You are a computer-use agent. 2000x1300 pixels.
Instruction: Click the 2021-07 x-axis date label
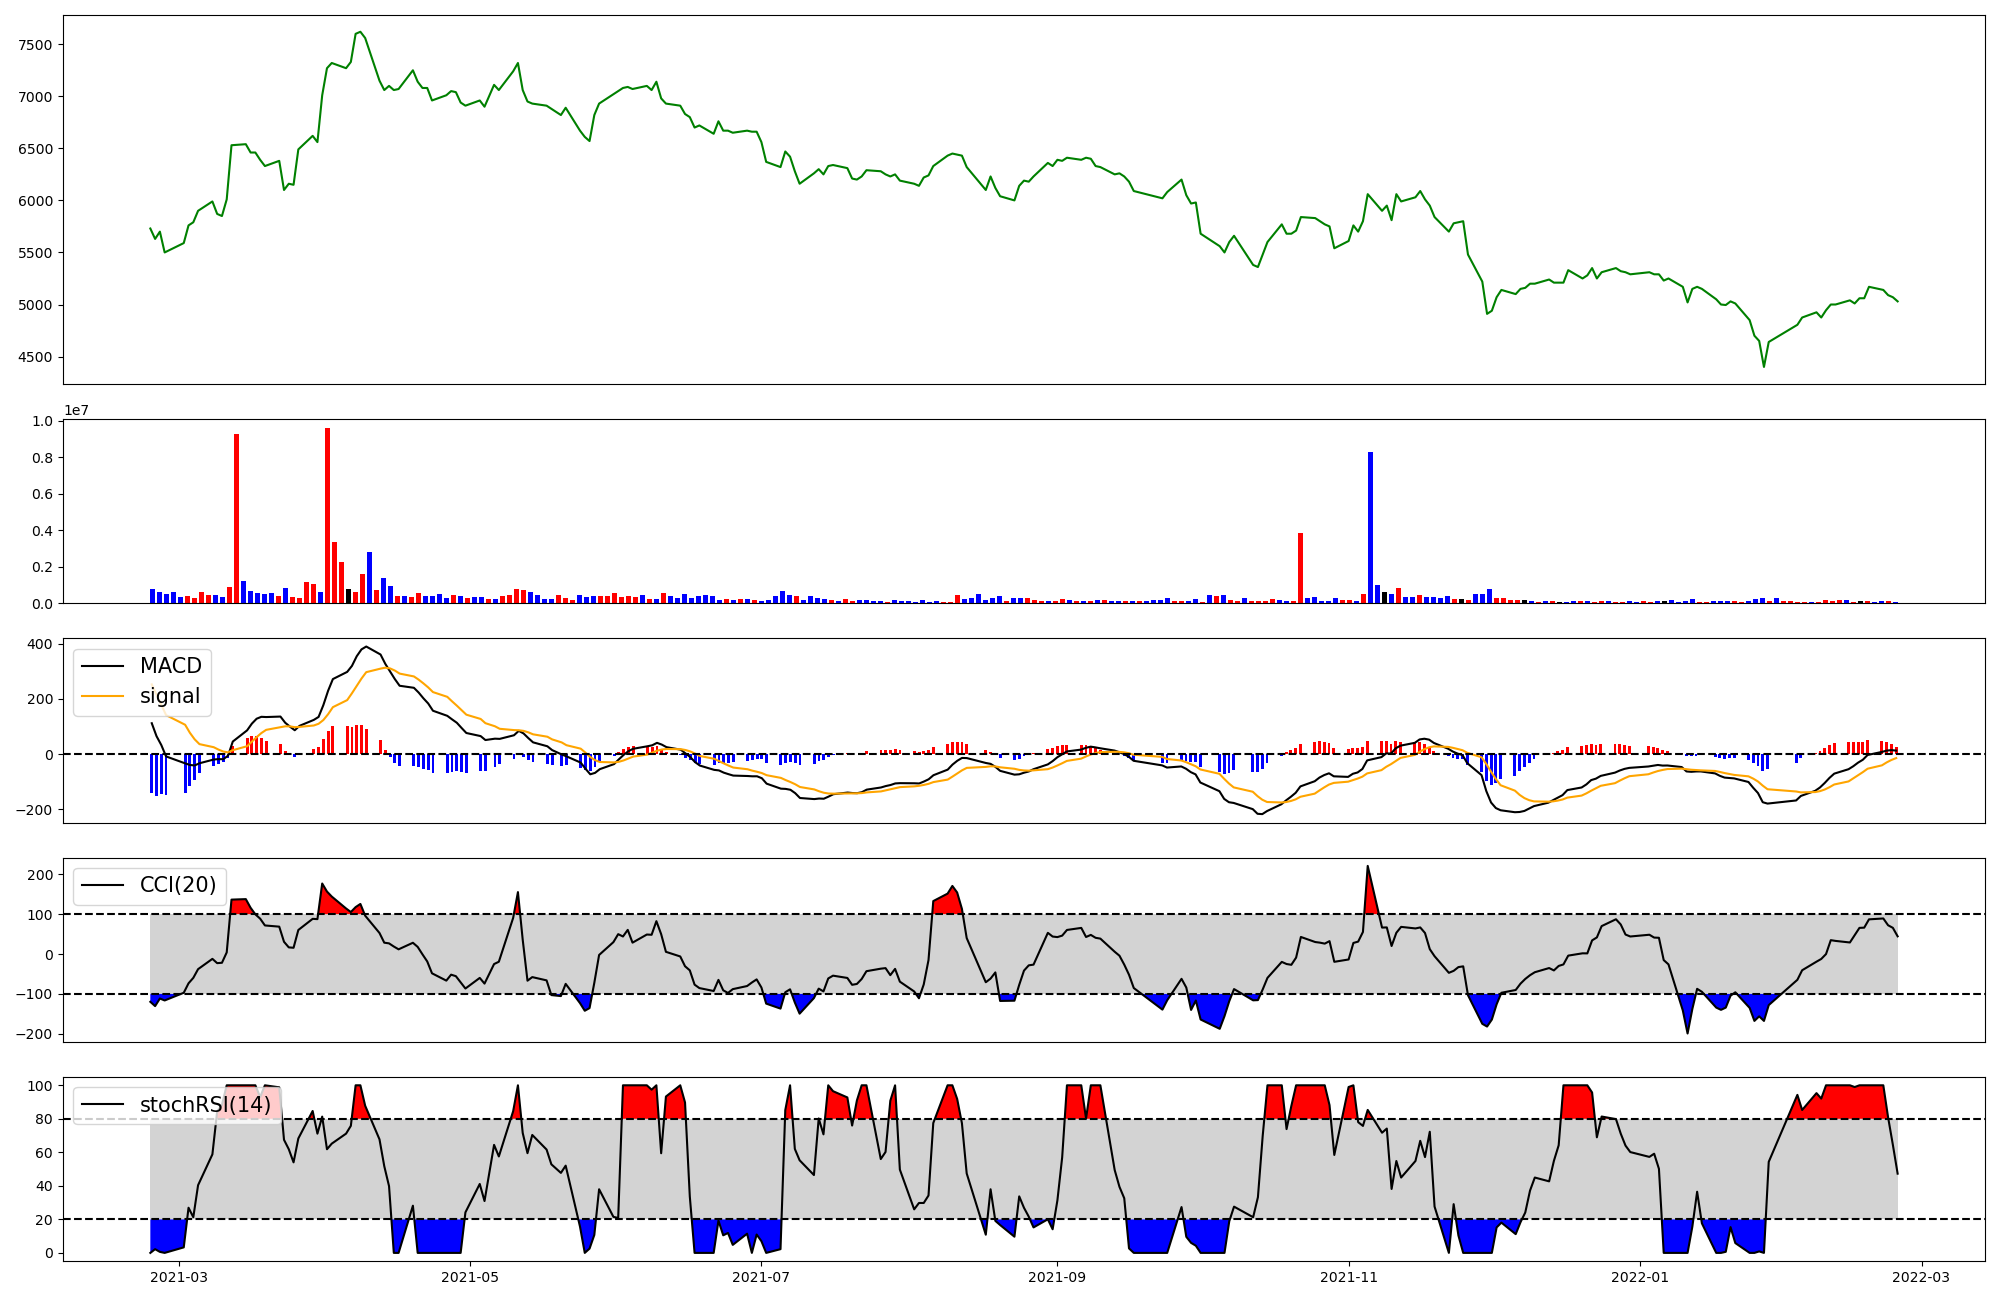click(762, 1277)
